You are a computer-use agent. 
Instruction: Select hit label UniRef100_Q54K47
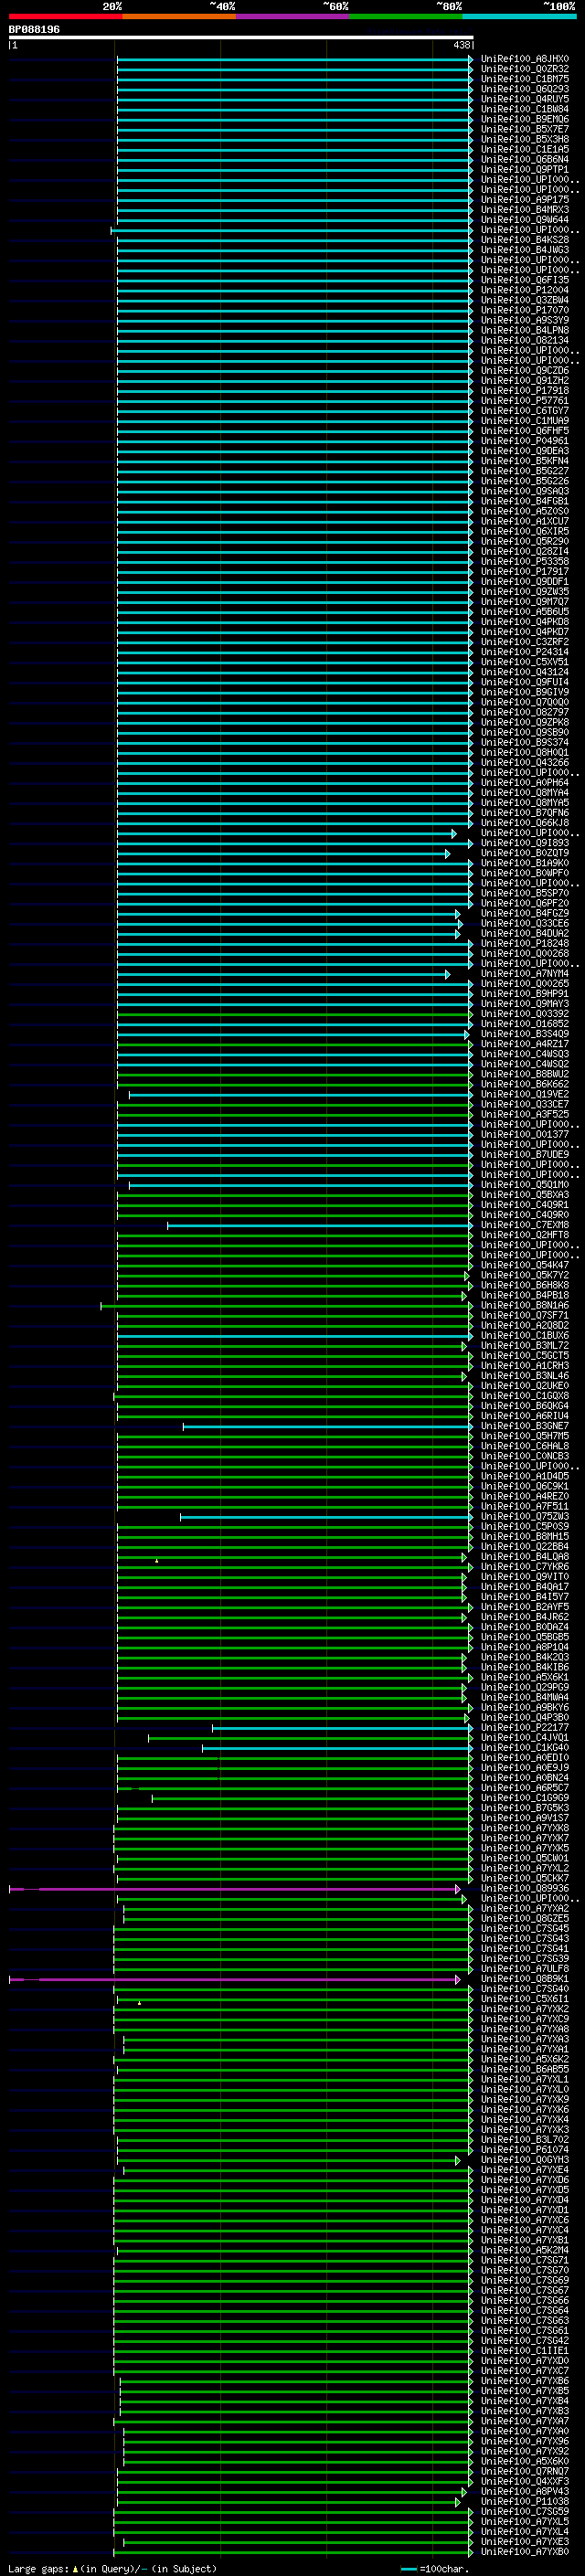tap(524, 1266)
